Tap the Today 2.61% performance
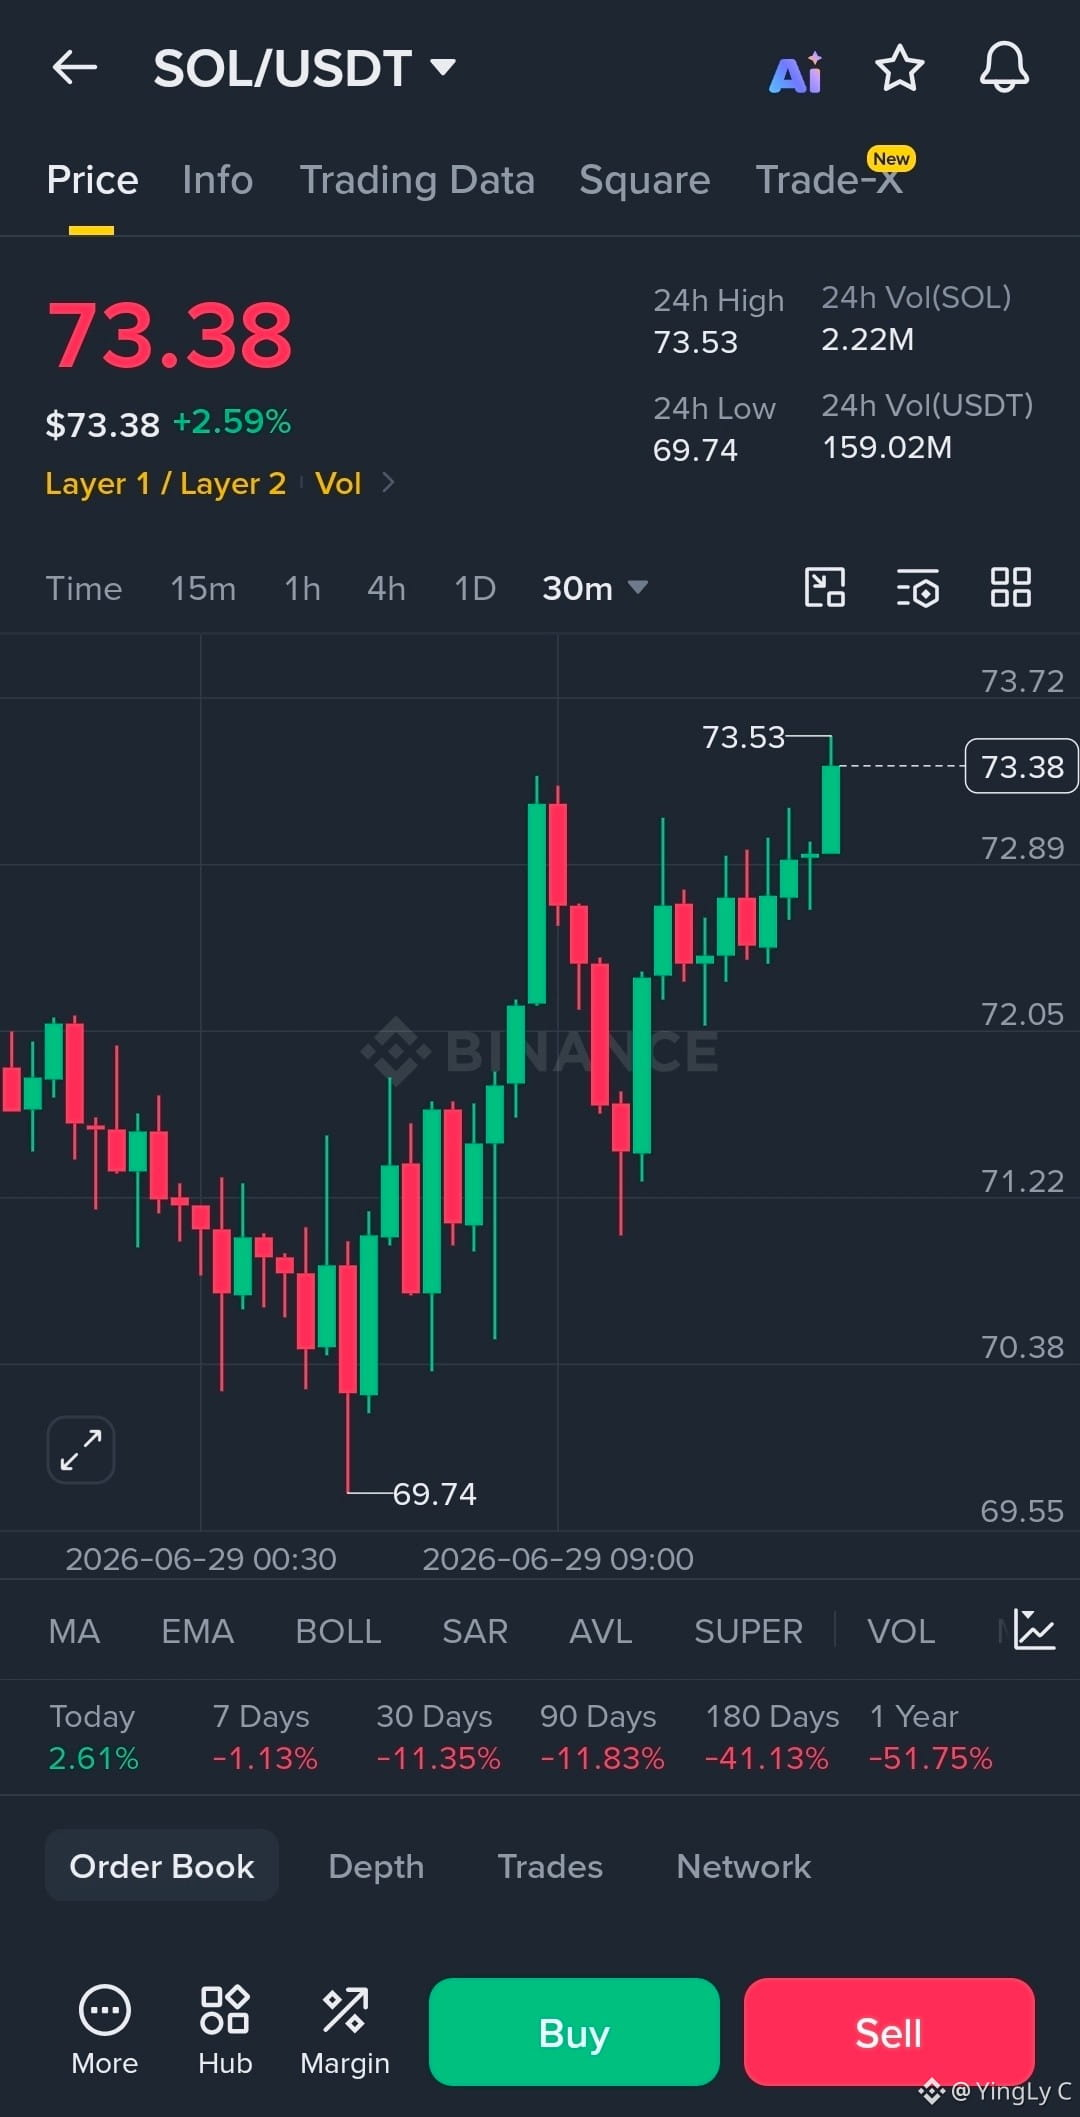Screen dimensions: 1080x2117 [x=93, y=1738]
